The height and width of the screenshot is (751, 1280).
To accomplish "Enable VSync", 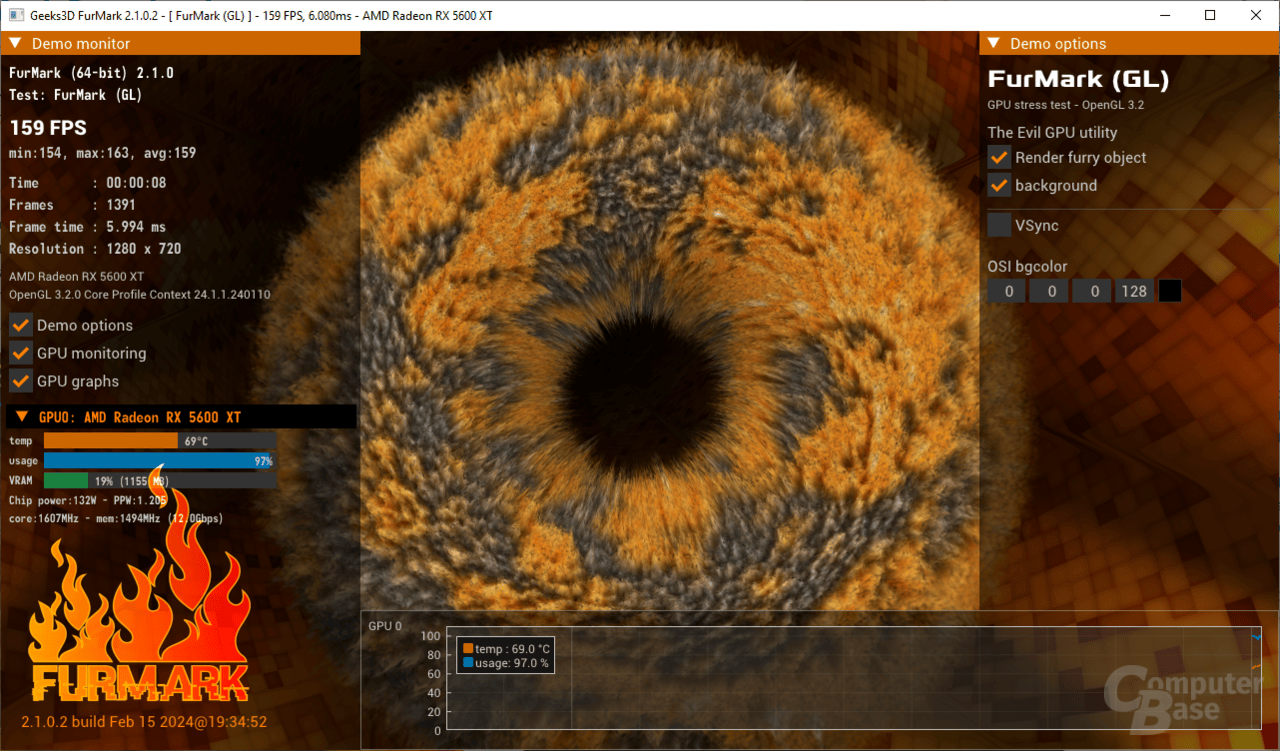I will [x=998, y=224].
